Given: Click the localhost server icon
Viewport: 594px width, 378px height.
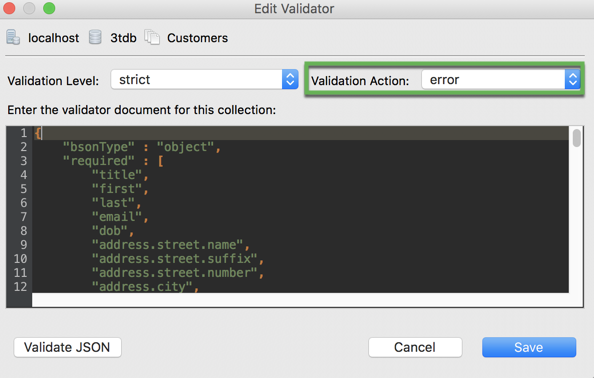Looking at the screenshot, I should coord(13,37).
